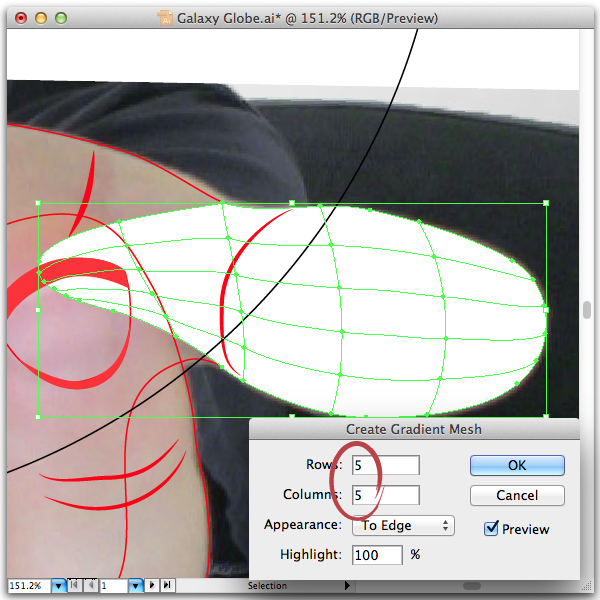Toggle the Preview checkbox
The width and height of the screenshot is (600, 600).
(491, 528)
